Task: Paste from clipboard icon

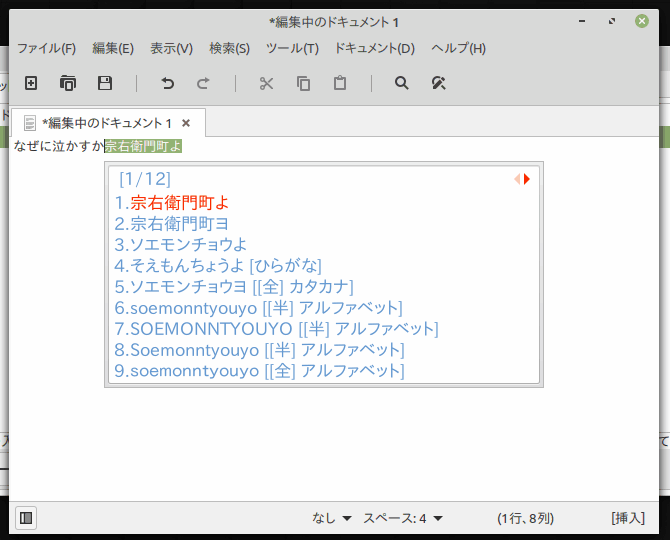Action: [340, 83]
